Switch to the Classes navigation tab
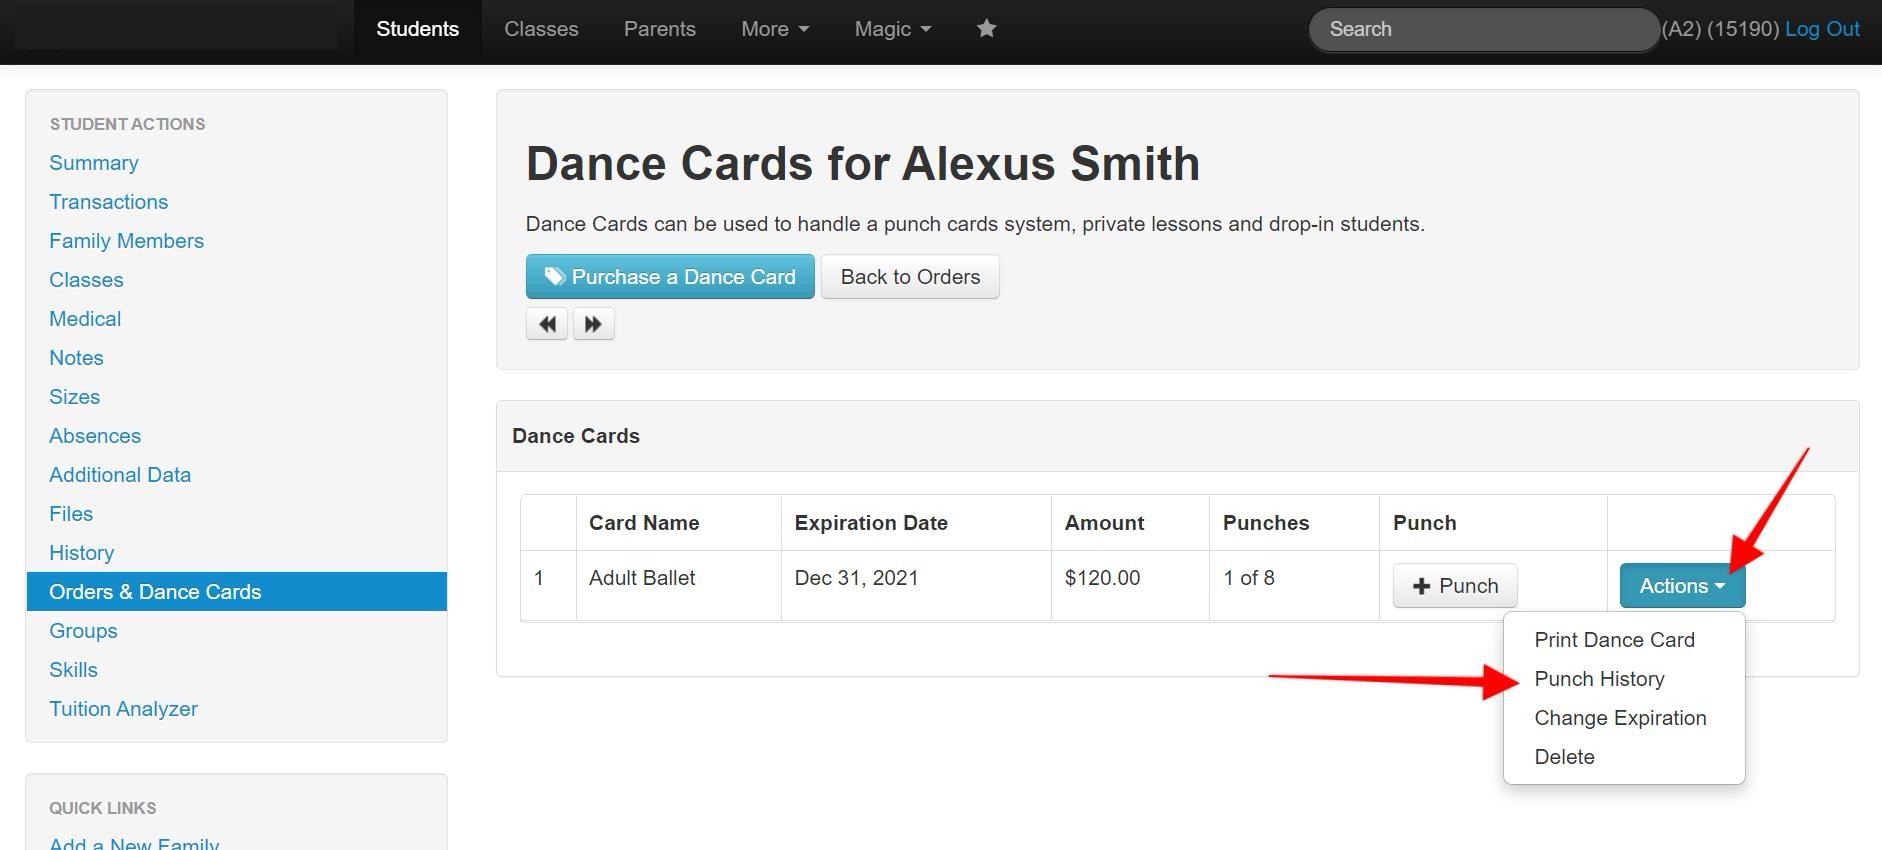Viewport: 1882px width, 850px height. 541,29
